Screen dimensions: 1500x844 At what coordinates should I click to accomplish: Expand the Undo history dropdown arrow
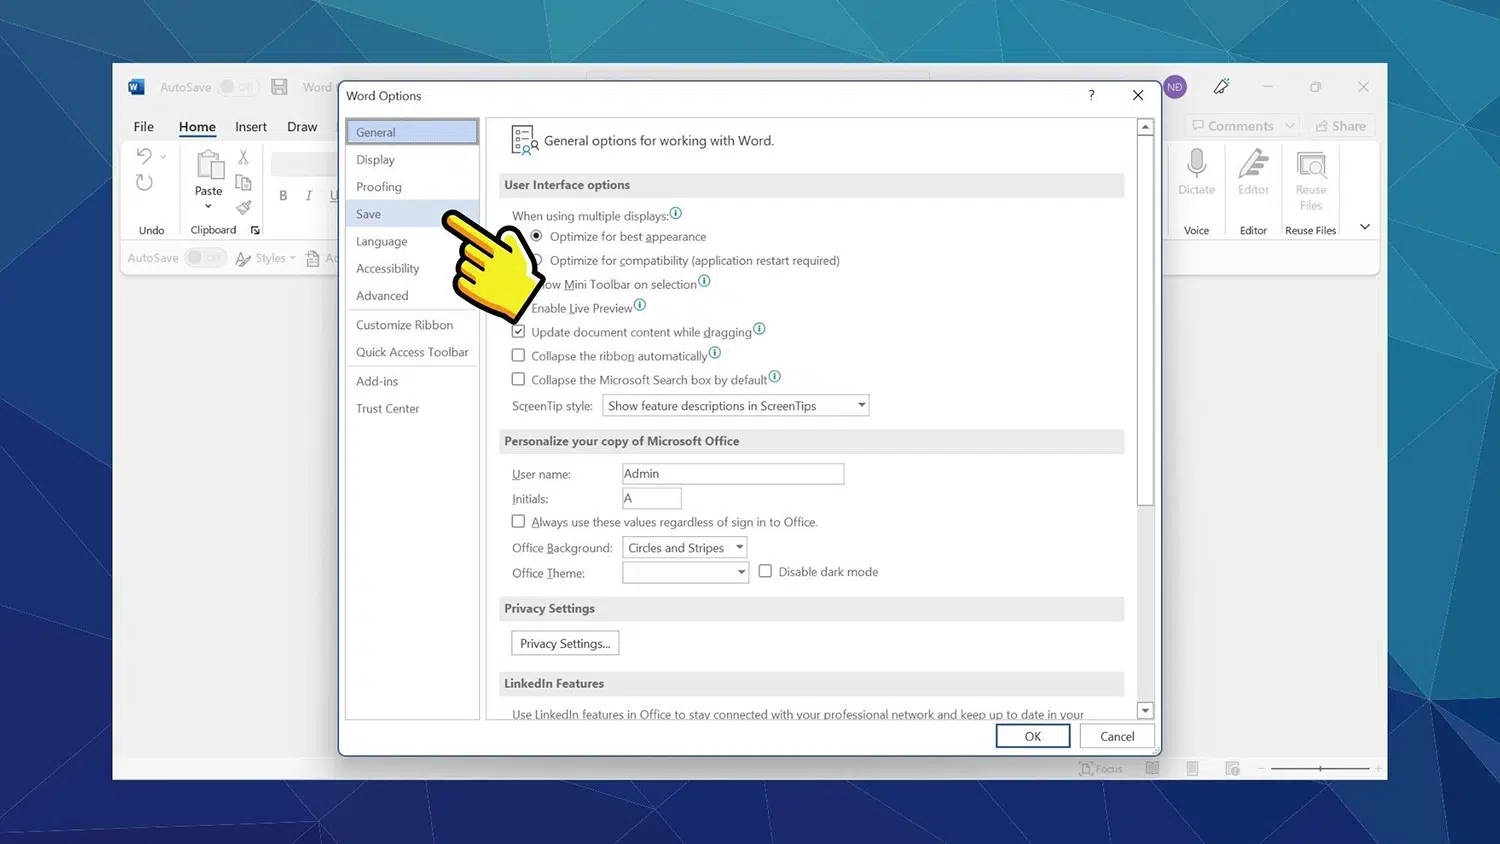(163, 157)
